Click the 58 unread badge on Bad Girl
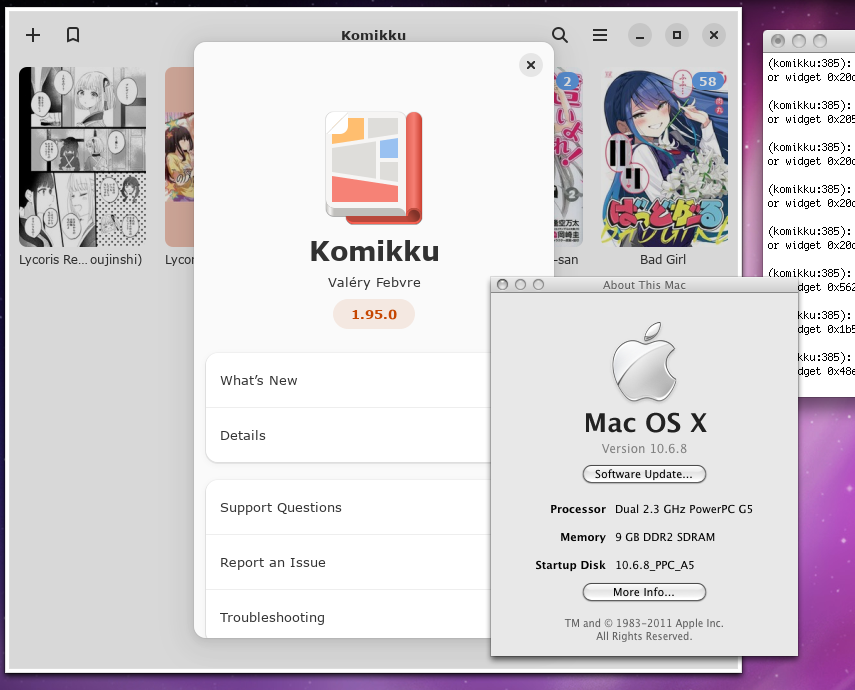The width and height of the screenshot is (855, 690). coord(708,82)
